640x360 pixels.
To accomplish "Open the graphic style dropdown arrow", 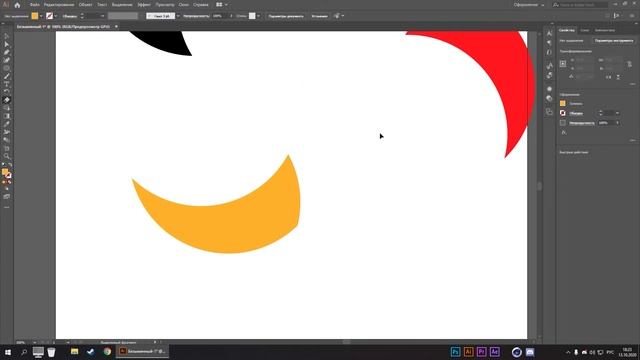I will pos(258,16).
